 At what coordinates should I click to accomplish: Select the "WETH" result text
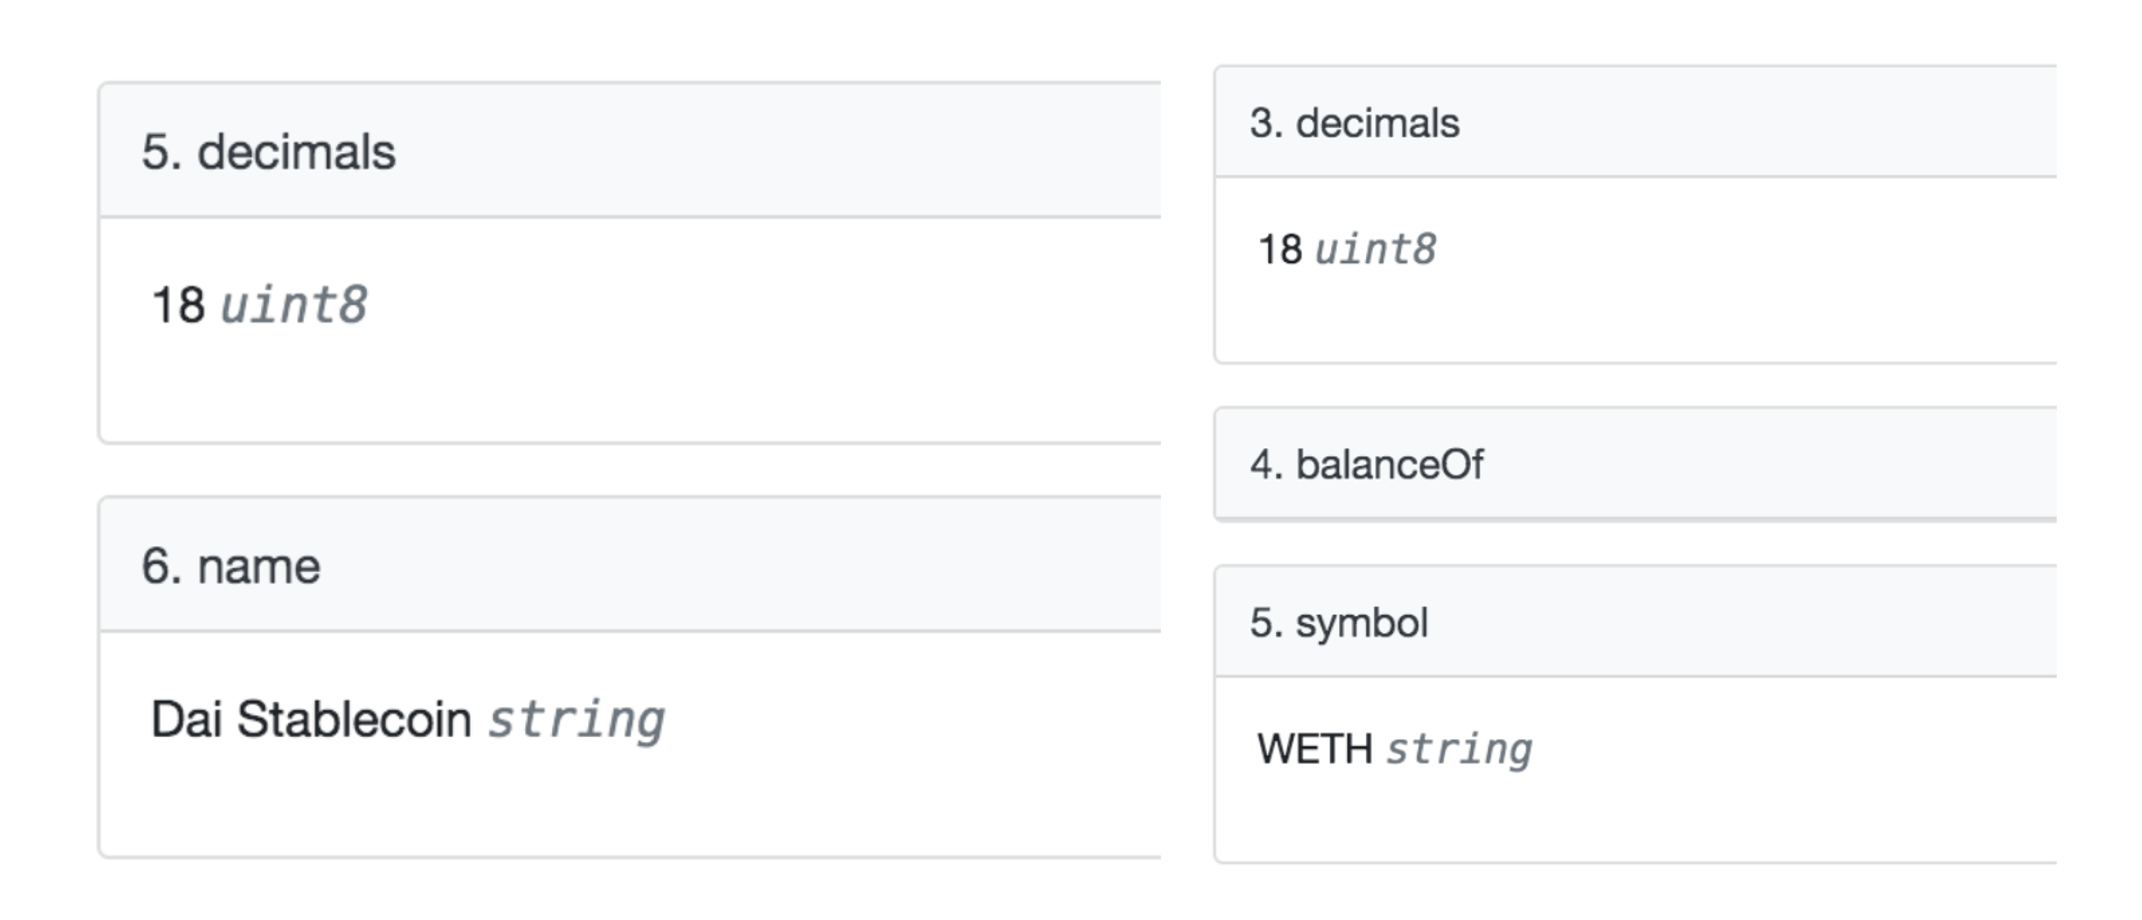tap(1315, 749)
